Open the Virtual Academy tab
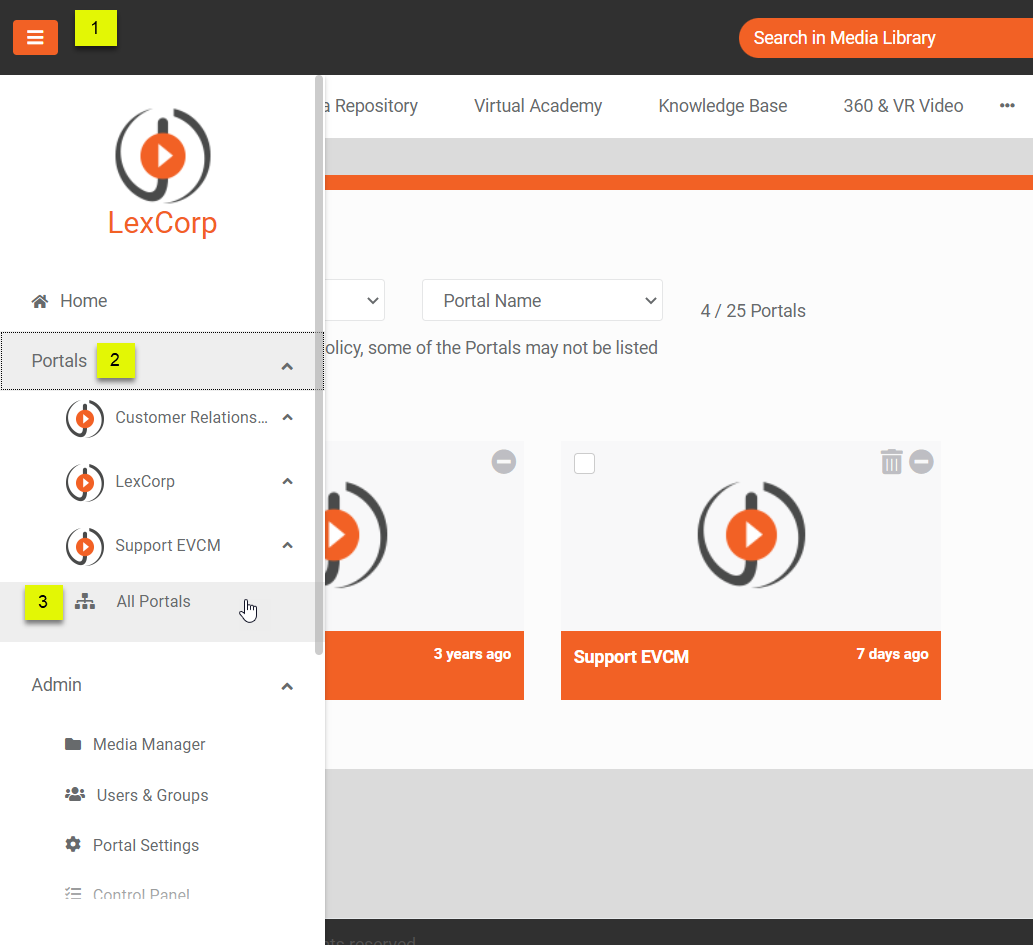Image resolution: width=1033 pixels, height=945 pixels. point(538,106)
